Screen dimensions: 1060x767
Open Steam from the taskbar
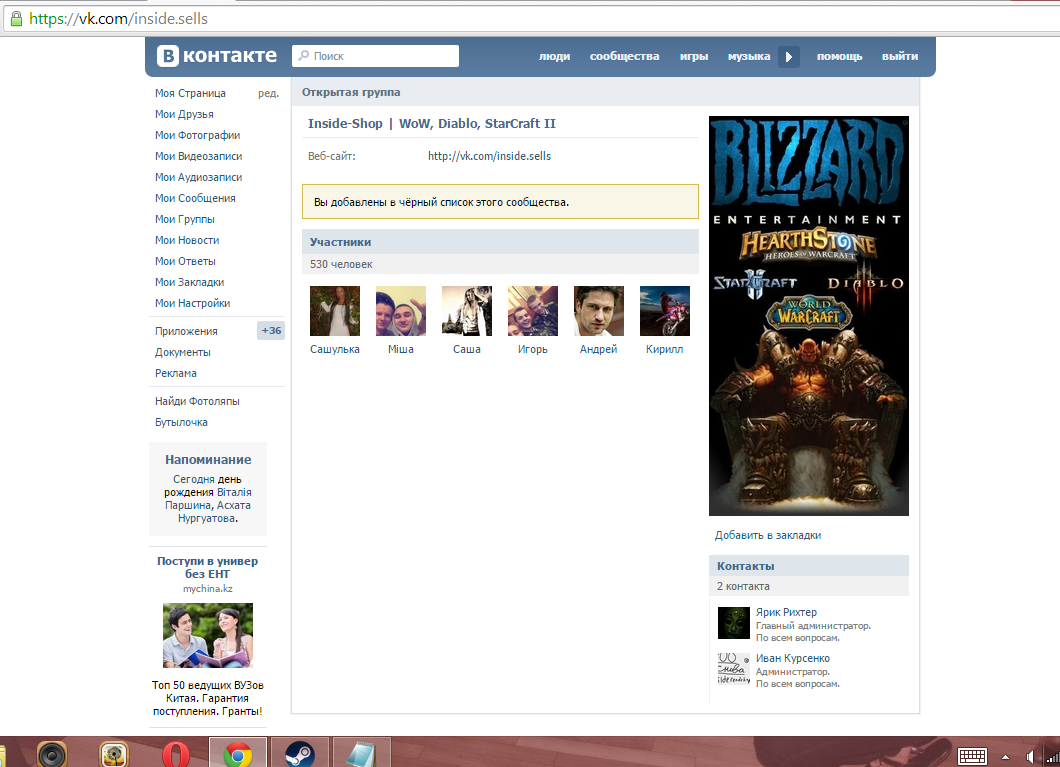pos(299,754)
